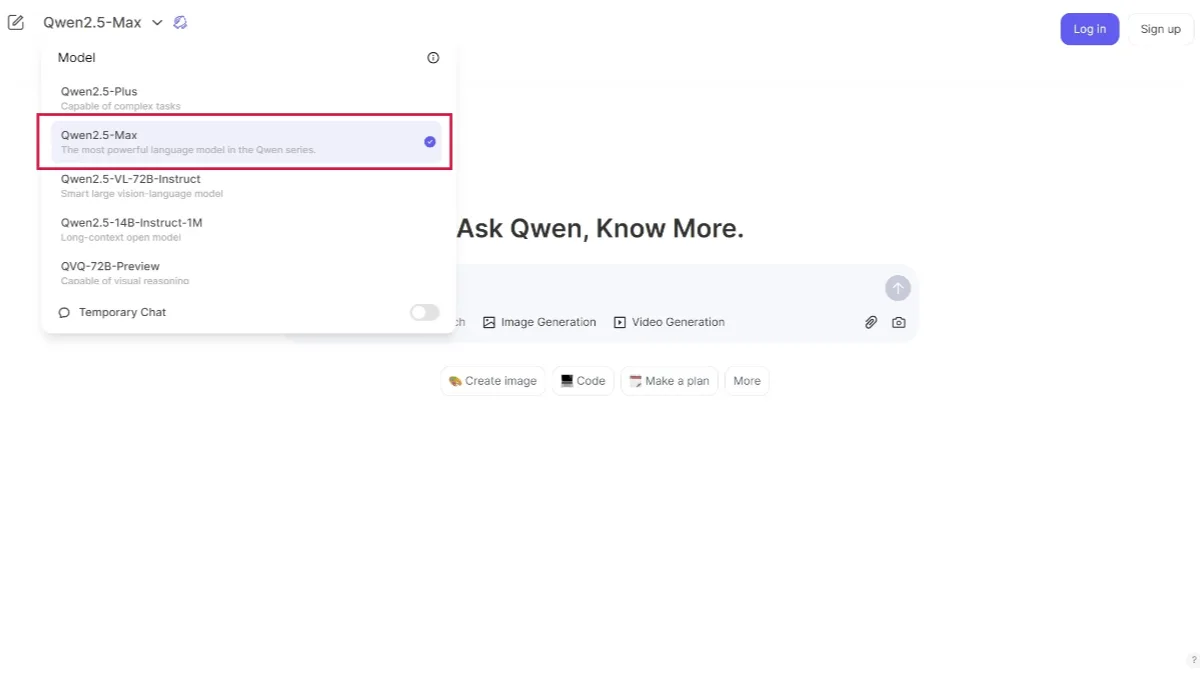Click the new chat pencil icon

pos(16,22)
